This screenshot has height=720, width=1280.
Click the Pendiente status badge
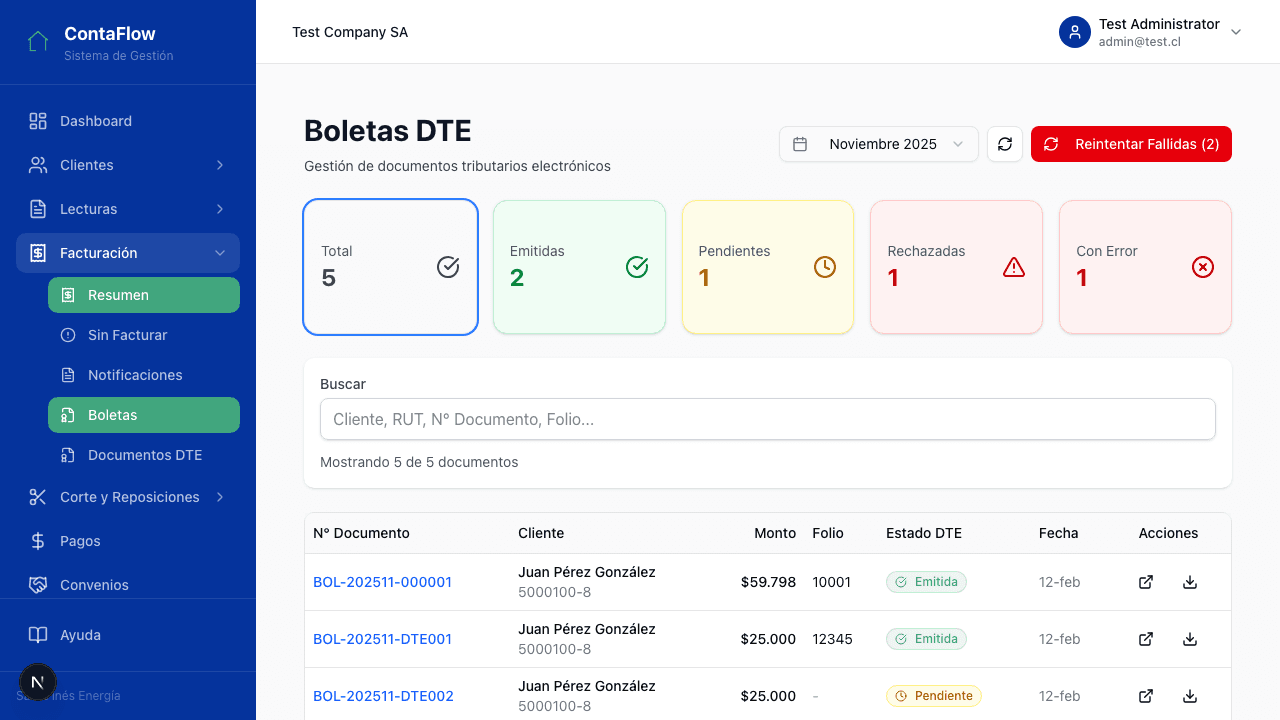[x=934, y=696]
